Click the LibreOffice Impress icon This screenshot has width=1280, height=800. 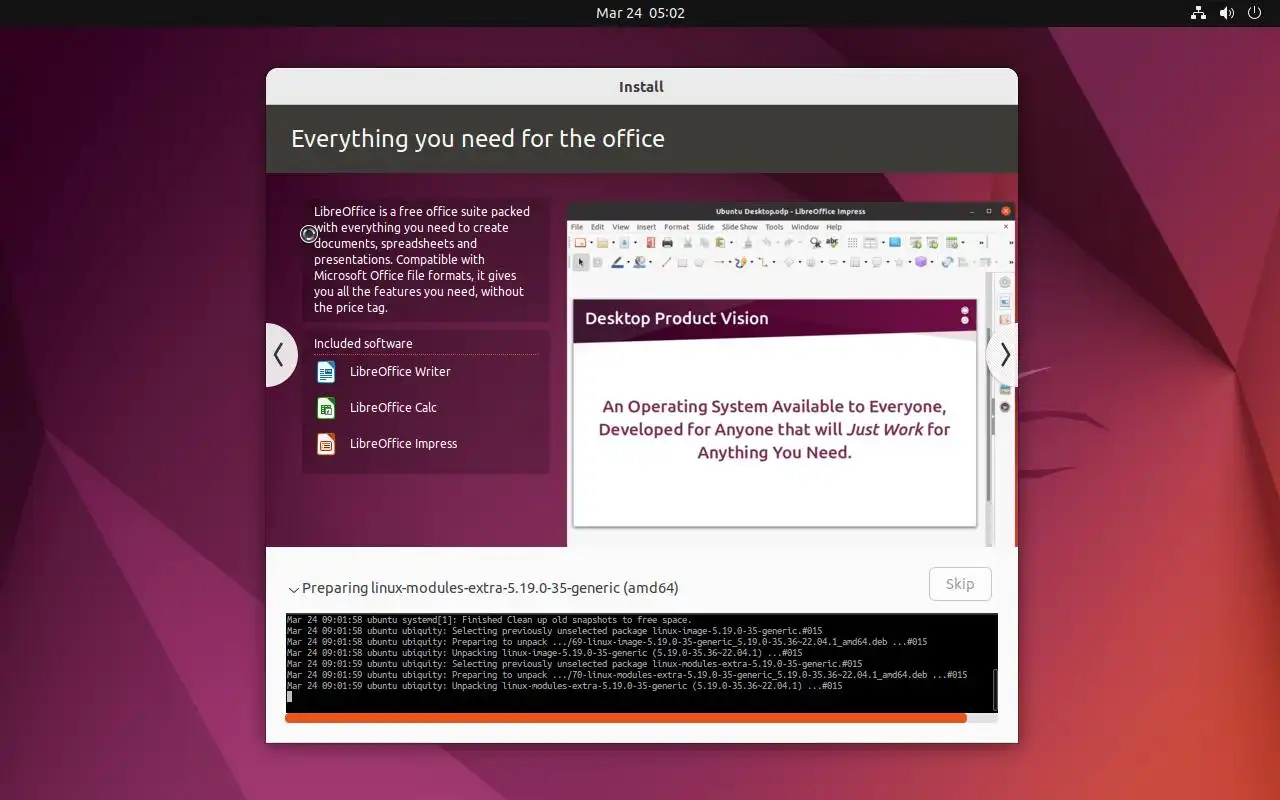326,444
